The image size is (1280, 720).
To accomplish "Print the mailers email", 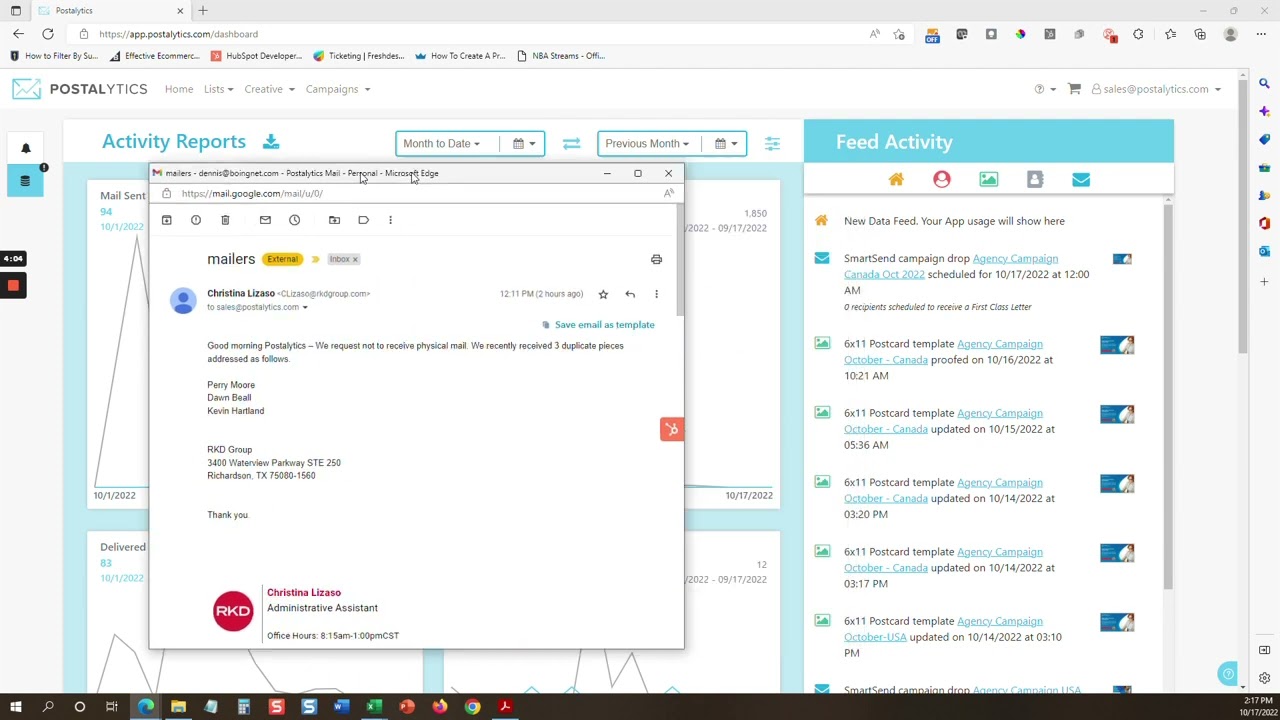I will pos(656,259).
